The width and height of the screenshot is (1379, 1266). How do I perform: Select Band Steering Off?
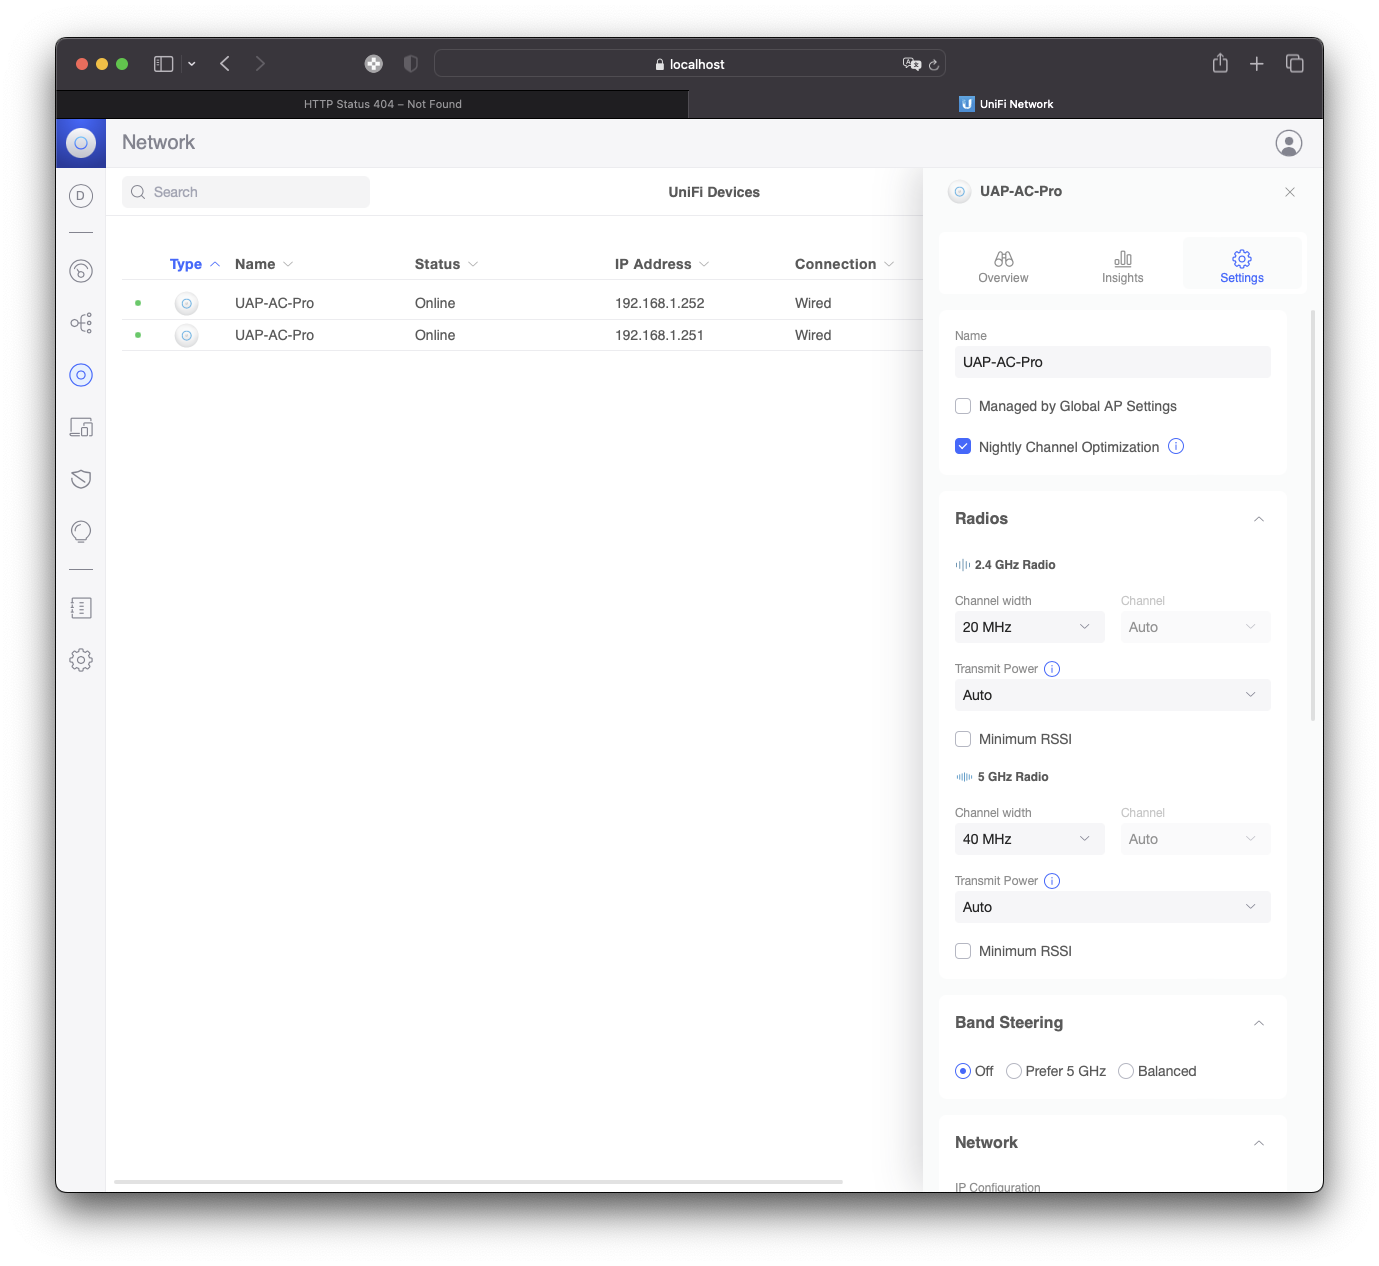tap(963, 1071)
